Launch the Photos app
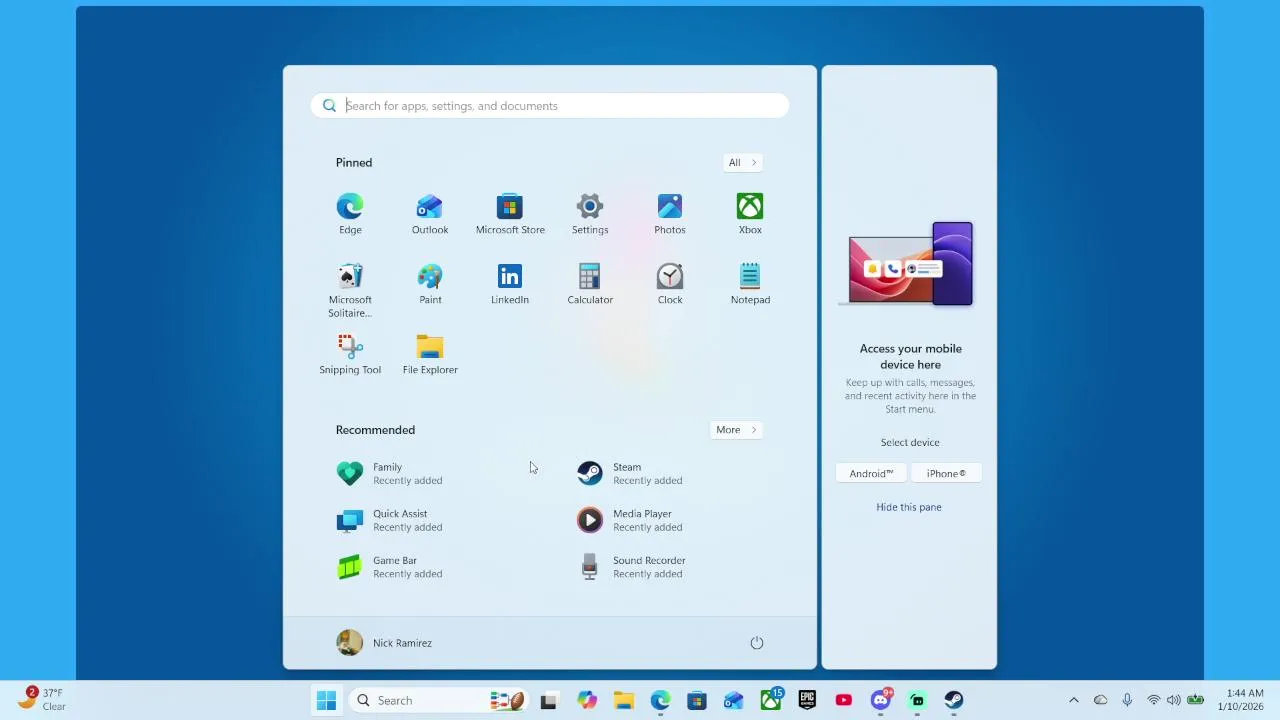This screenshot has width=1280, height=720. [670, 214]
